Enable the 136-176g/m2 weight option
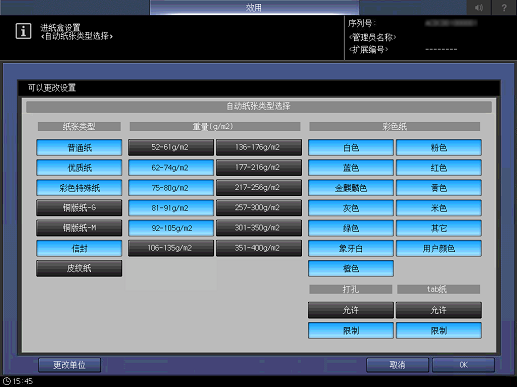Screen dimensions: 517x387 pyautogui.click(x=259, y=147)
